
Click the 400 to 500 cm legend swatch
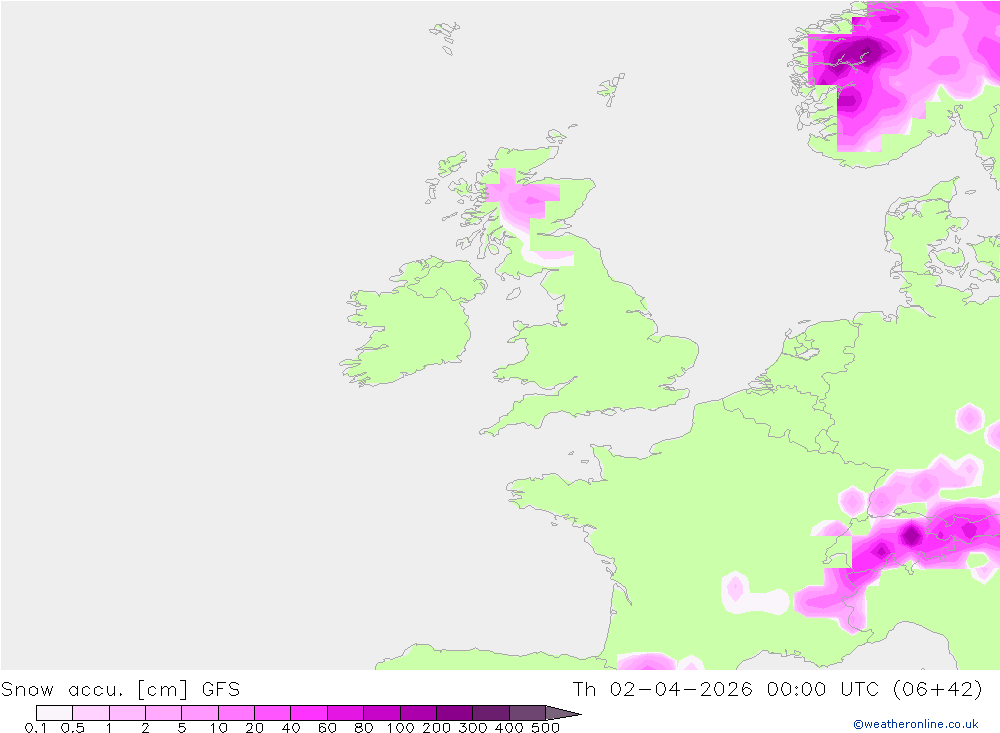(x=527, y=713)
